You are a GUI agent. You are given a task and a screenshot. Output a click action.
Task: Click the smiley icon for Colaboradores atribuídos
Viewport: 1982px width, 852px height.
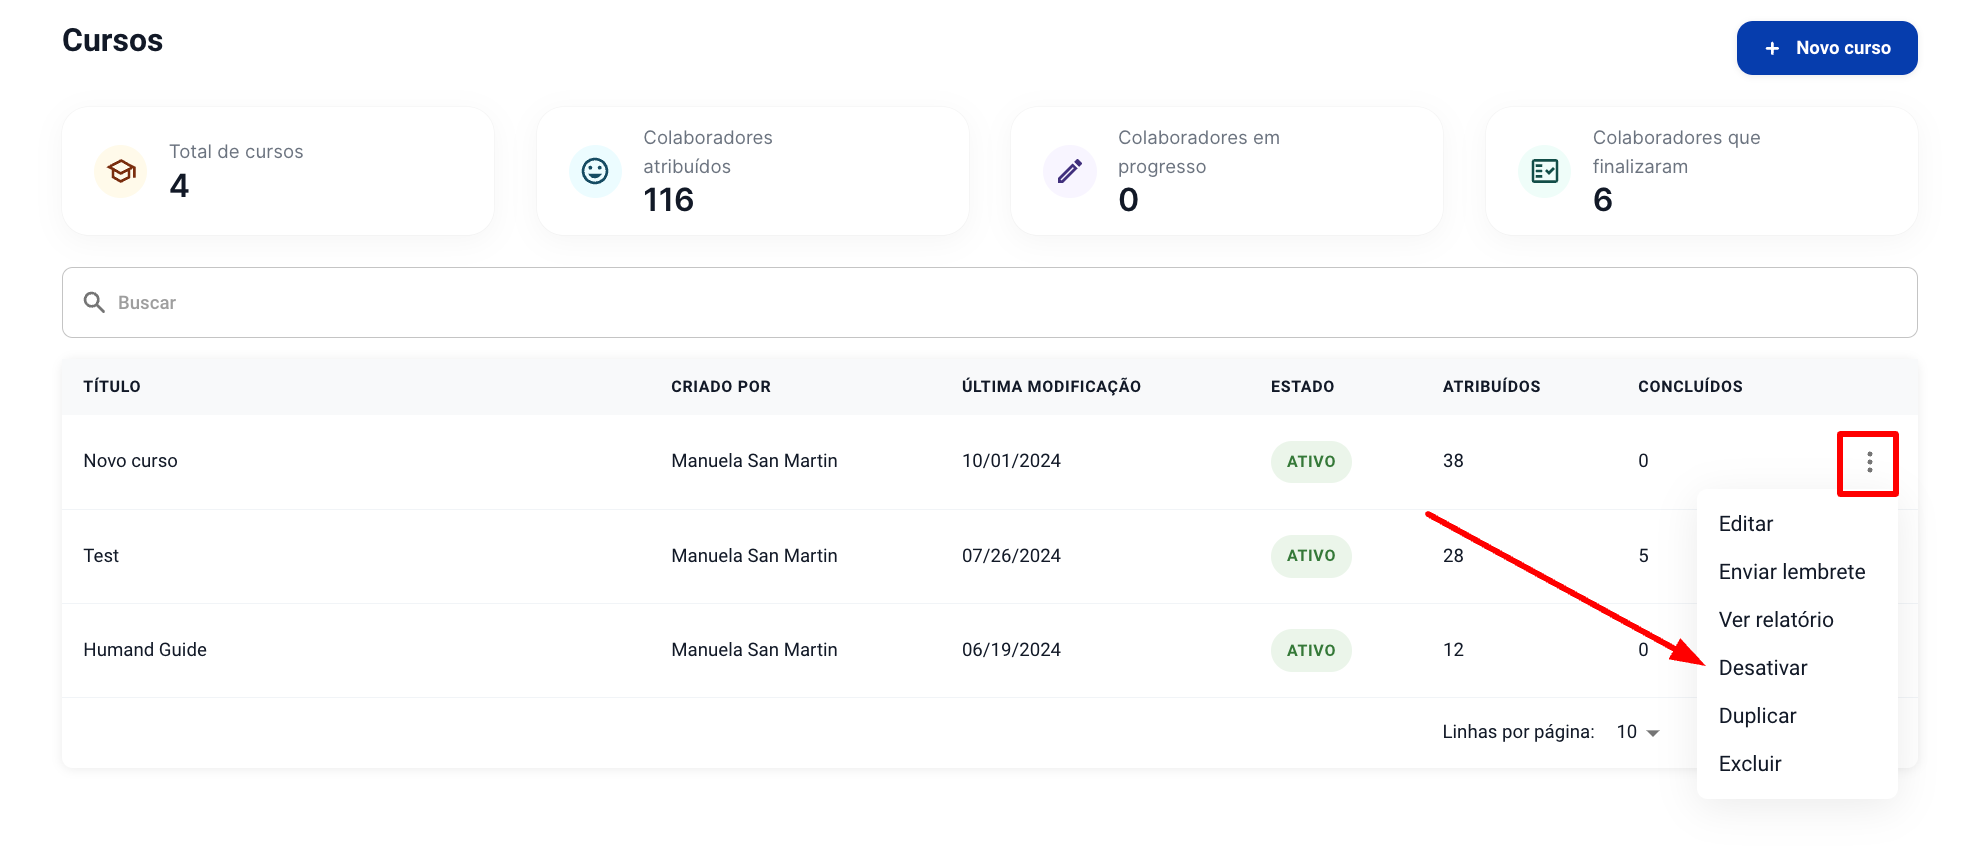(x=595, y=171)
